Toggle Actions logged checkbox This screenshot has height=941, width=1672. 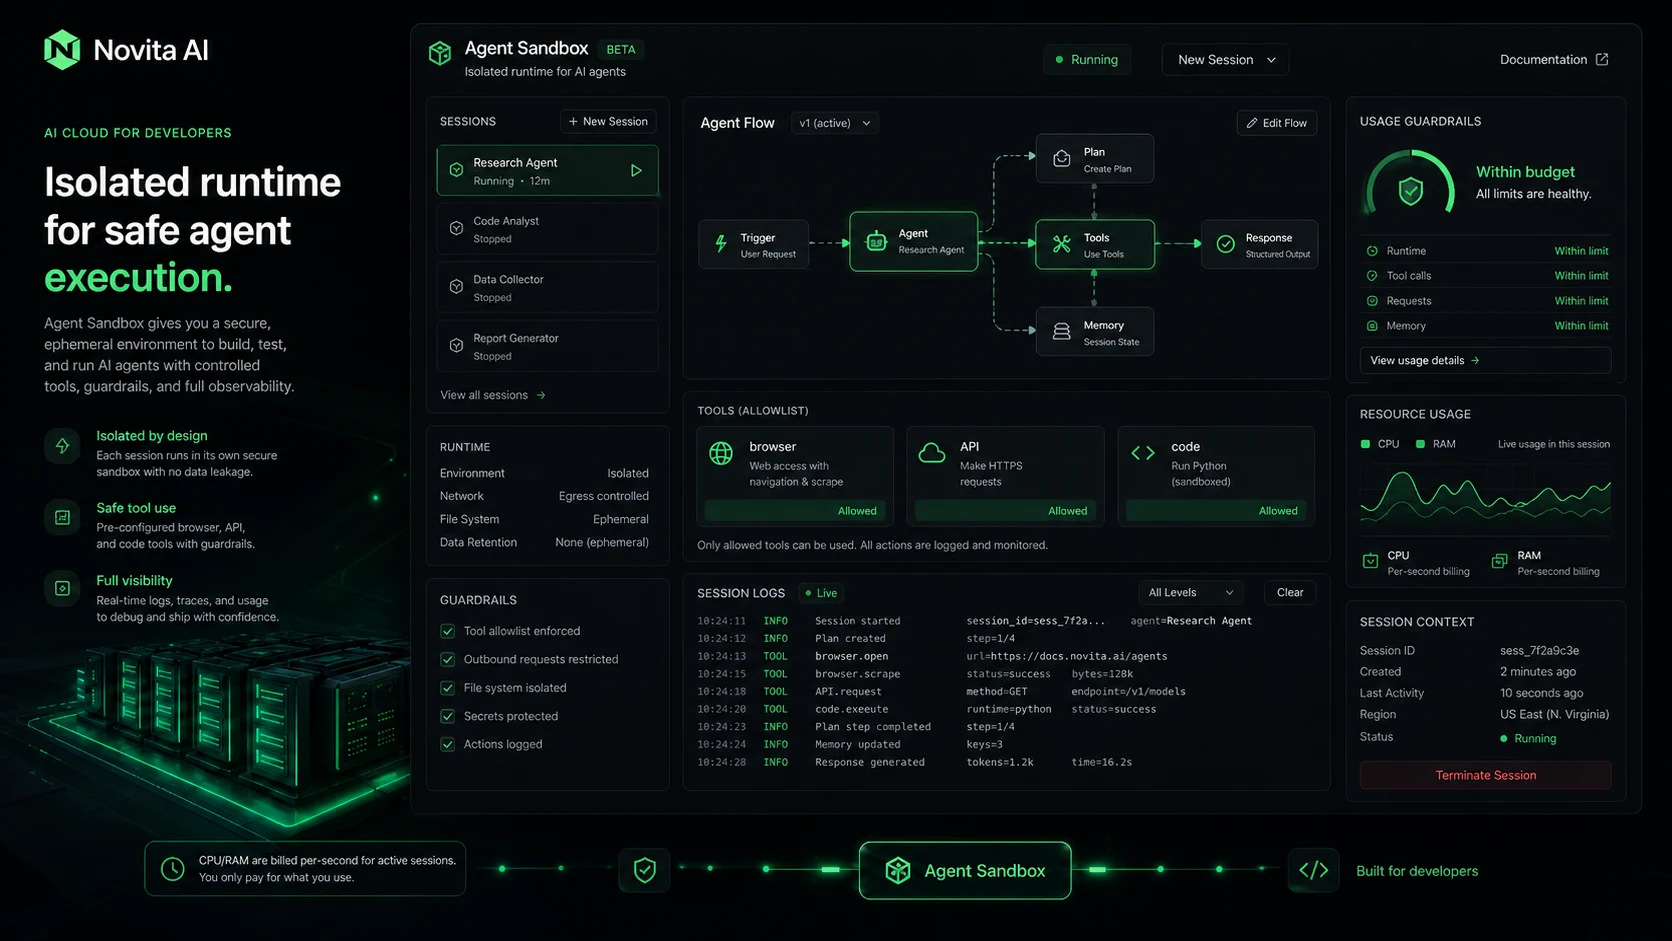(x=448, y=744)
